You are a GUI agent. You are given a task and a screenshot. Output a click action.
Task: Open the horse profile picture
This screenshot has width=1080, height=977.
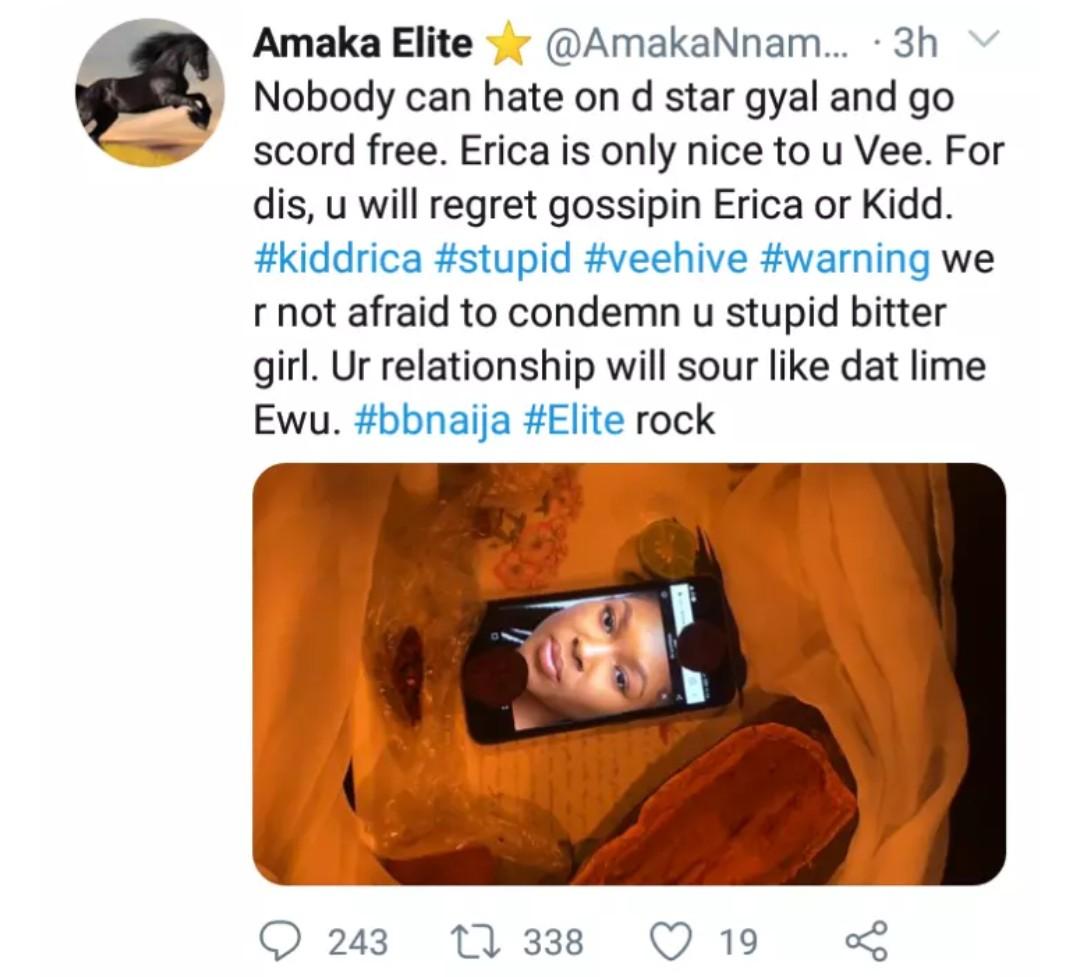click(x=144, y=92)
